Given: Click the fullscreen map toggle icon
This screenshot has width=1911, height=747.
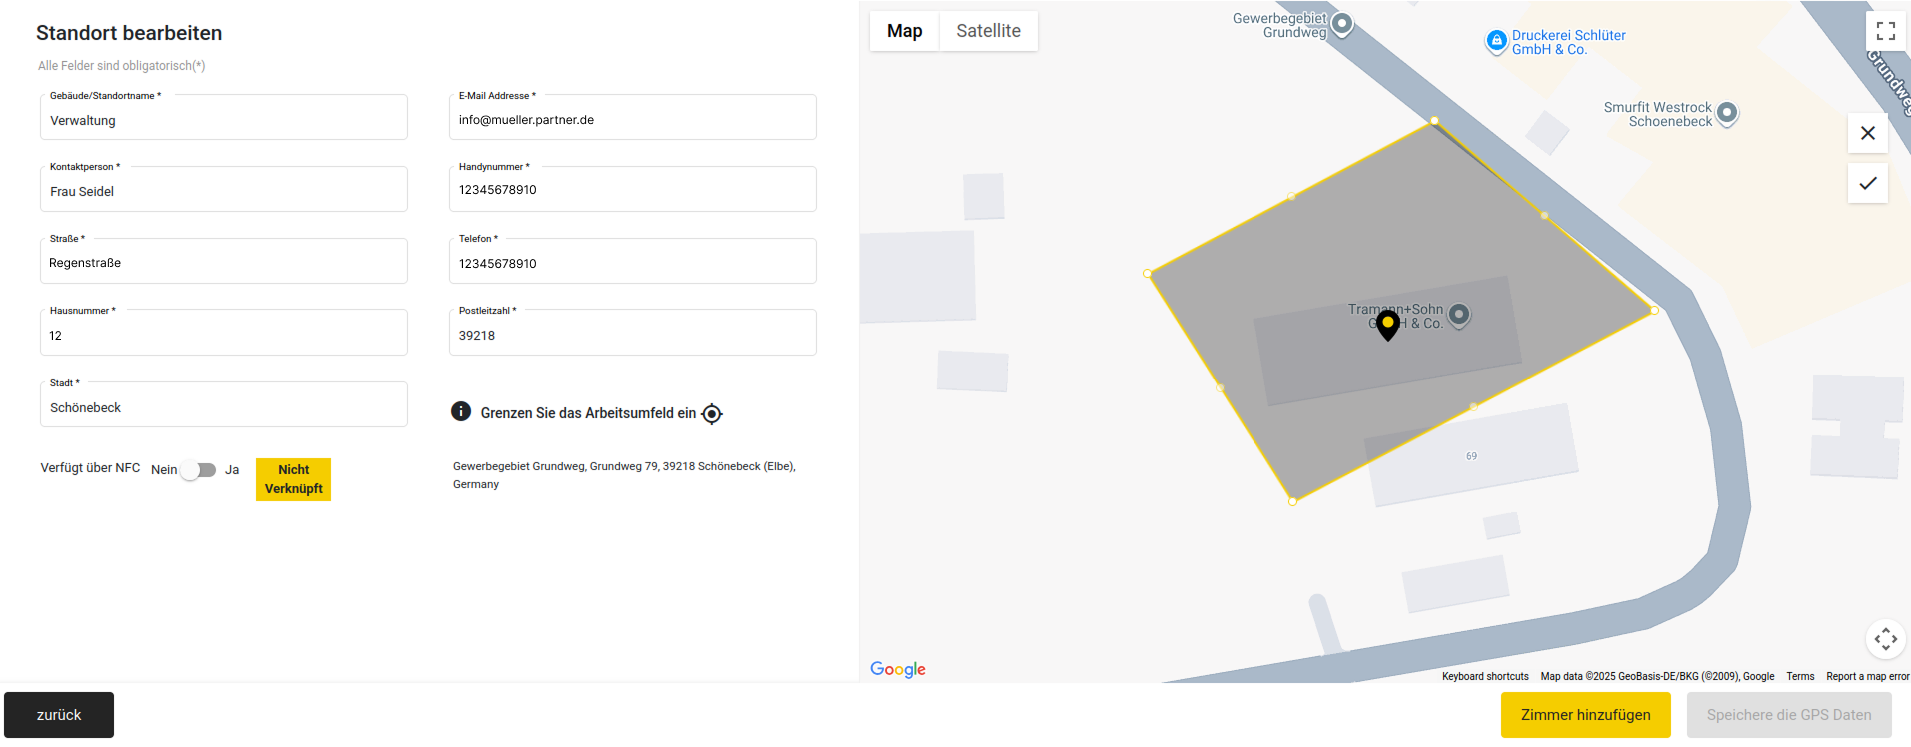Looking at the screenshot, I should (x=1885, y=31).
